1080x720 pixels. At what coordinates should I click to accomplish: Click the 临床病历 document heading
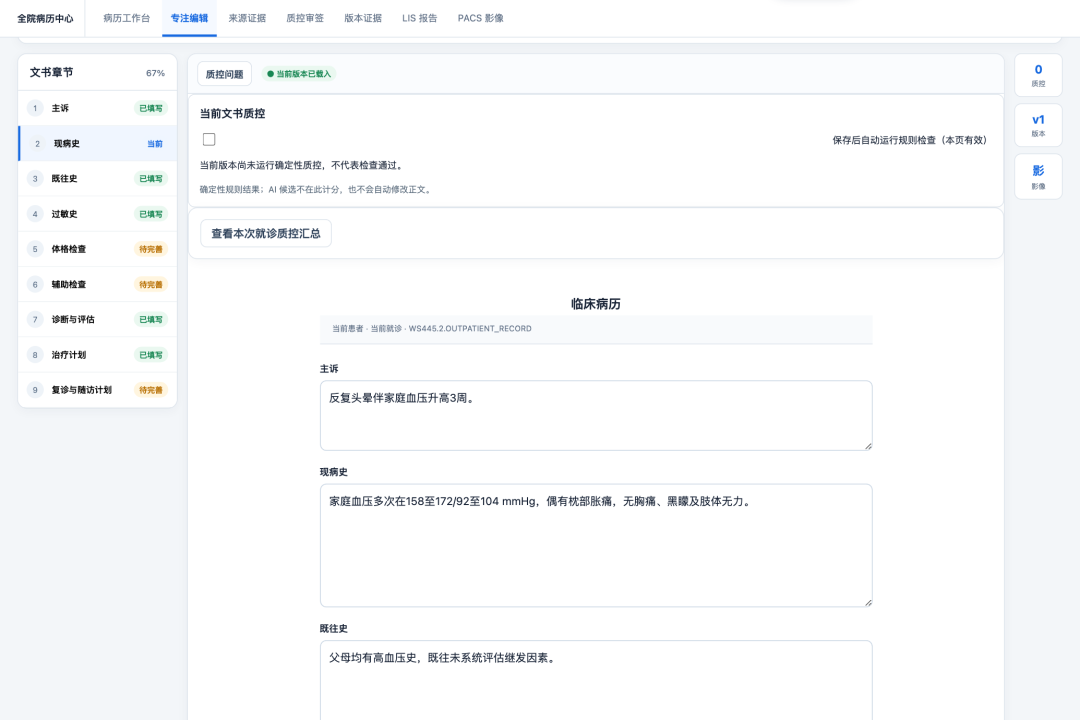(x=596, y=304)
